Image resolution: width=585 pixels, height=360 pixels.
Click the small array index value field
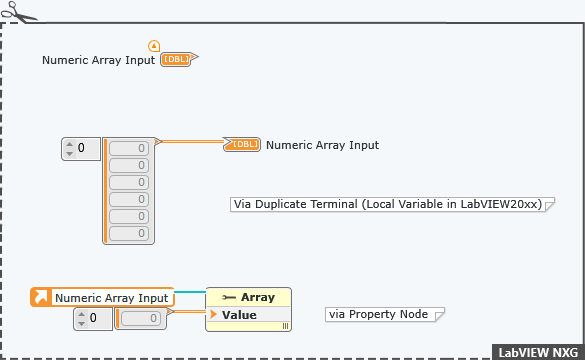[x=99, y=318]
